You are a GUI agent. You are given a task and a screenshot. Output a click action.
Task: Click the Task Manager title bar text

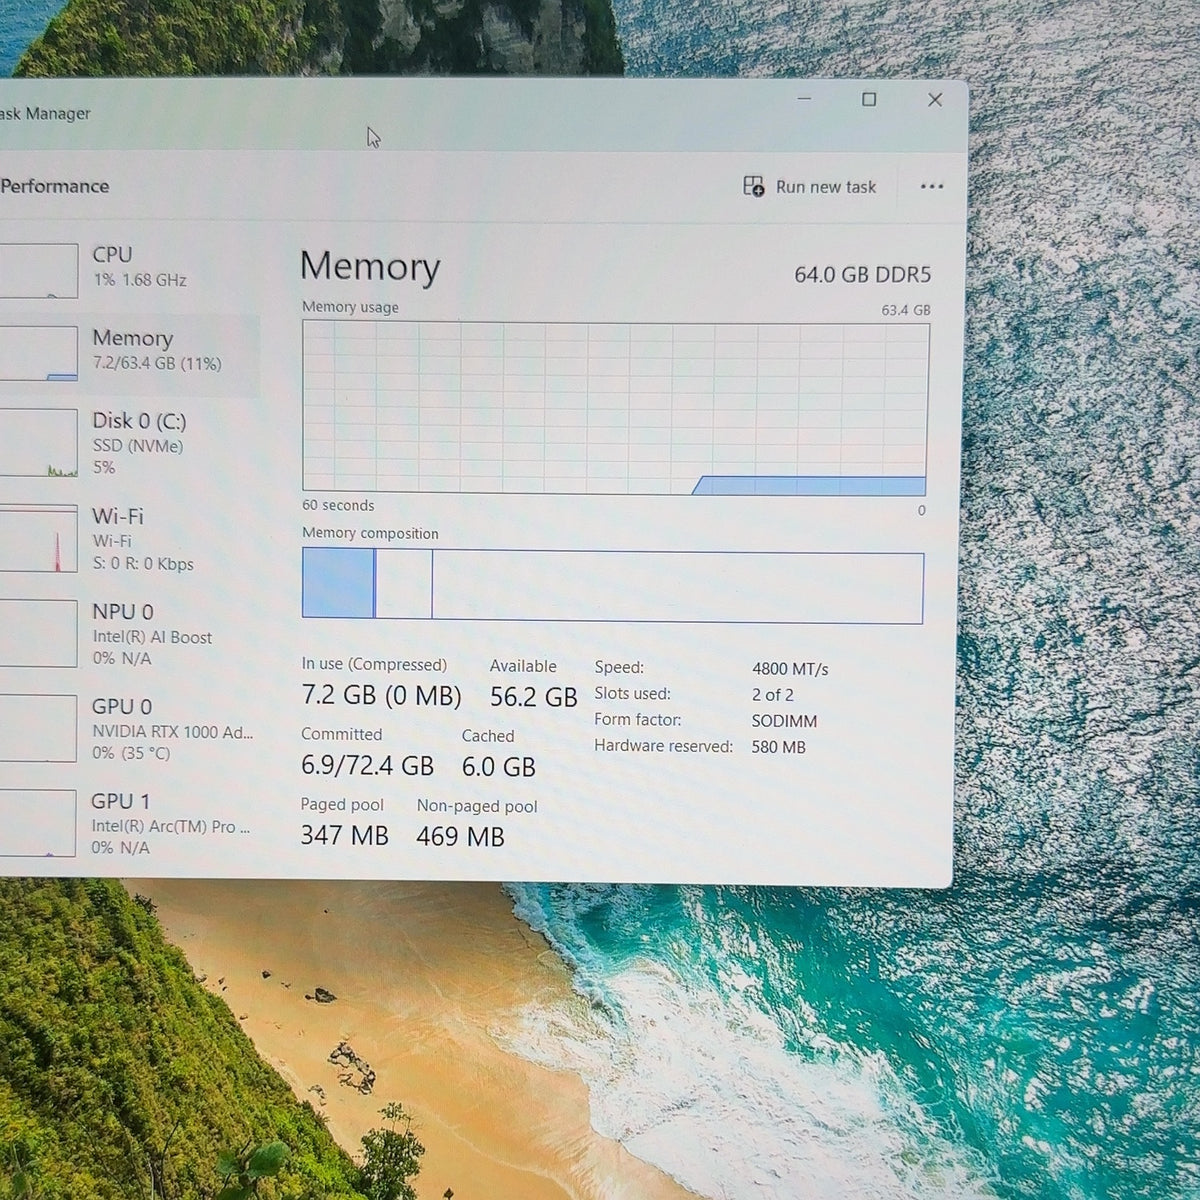tap(45, 113)
